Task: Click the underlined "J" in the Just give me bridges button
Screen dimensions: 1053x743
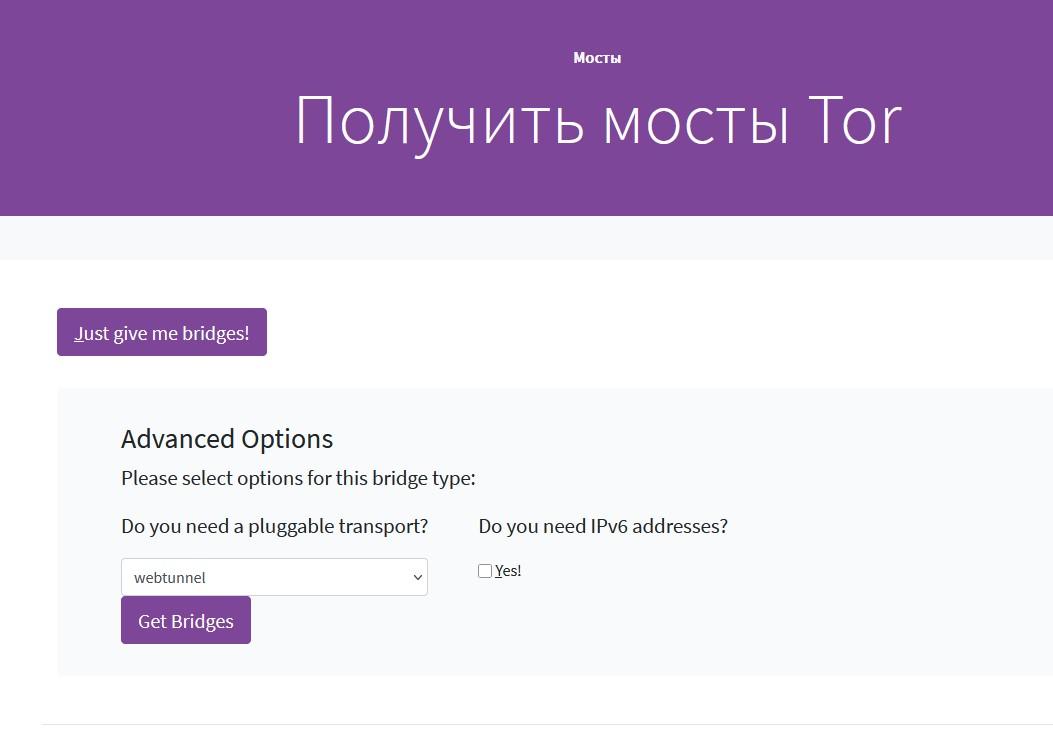Action: click(79, 333)
